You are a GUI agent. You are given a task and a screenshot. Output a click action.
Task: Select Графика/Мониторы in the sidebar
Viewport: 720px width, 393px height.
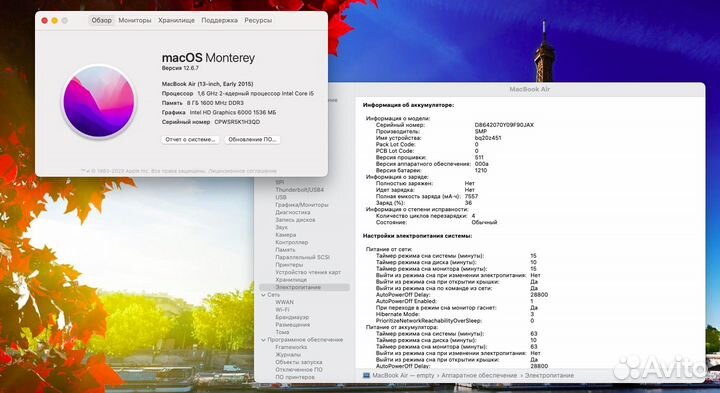[x=302, y=205]
